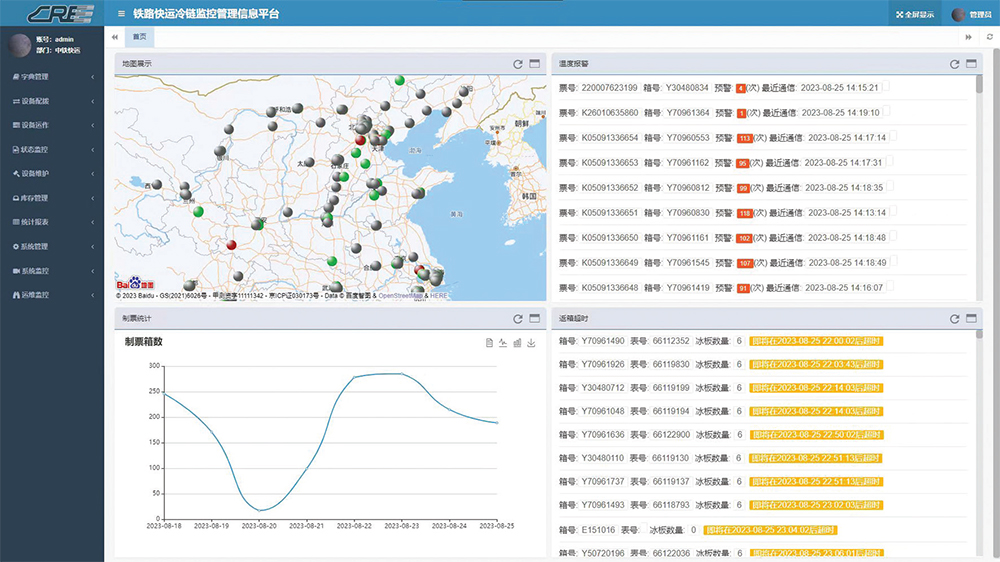Maximize the 返箱超时 panel window icon
Screen dimensions: 1000x562
tap(970, 318)
